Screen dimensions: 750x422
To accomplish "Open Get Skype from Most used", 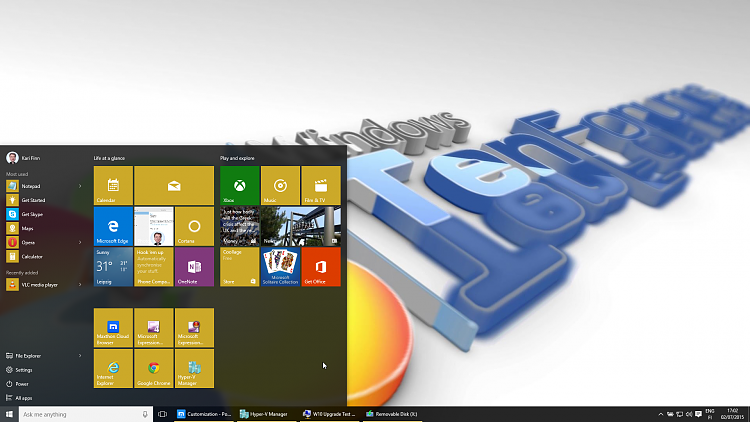I will click(x=44, y=214).
